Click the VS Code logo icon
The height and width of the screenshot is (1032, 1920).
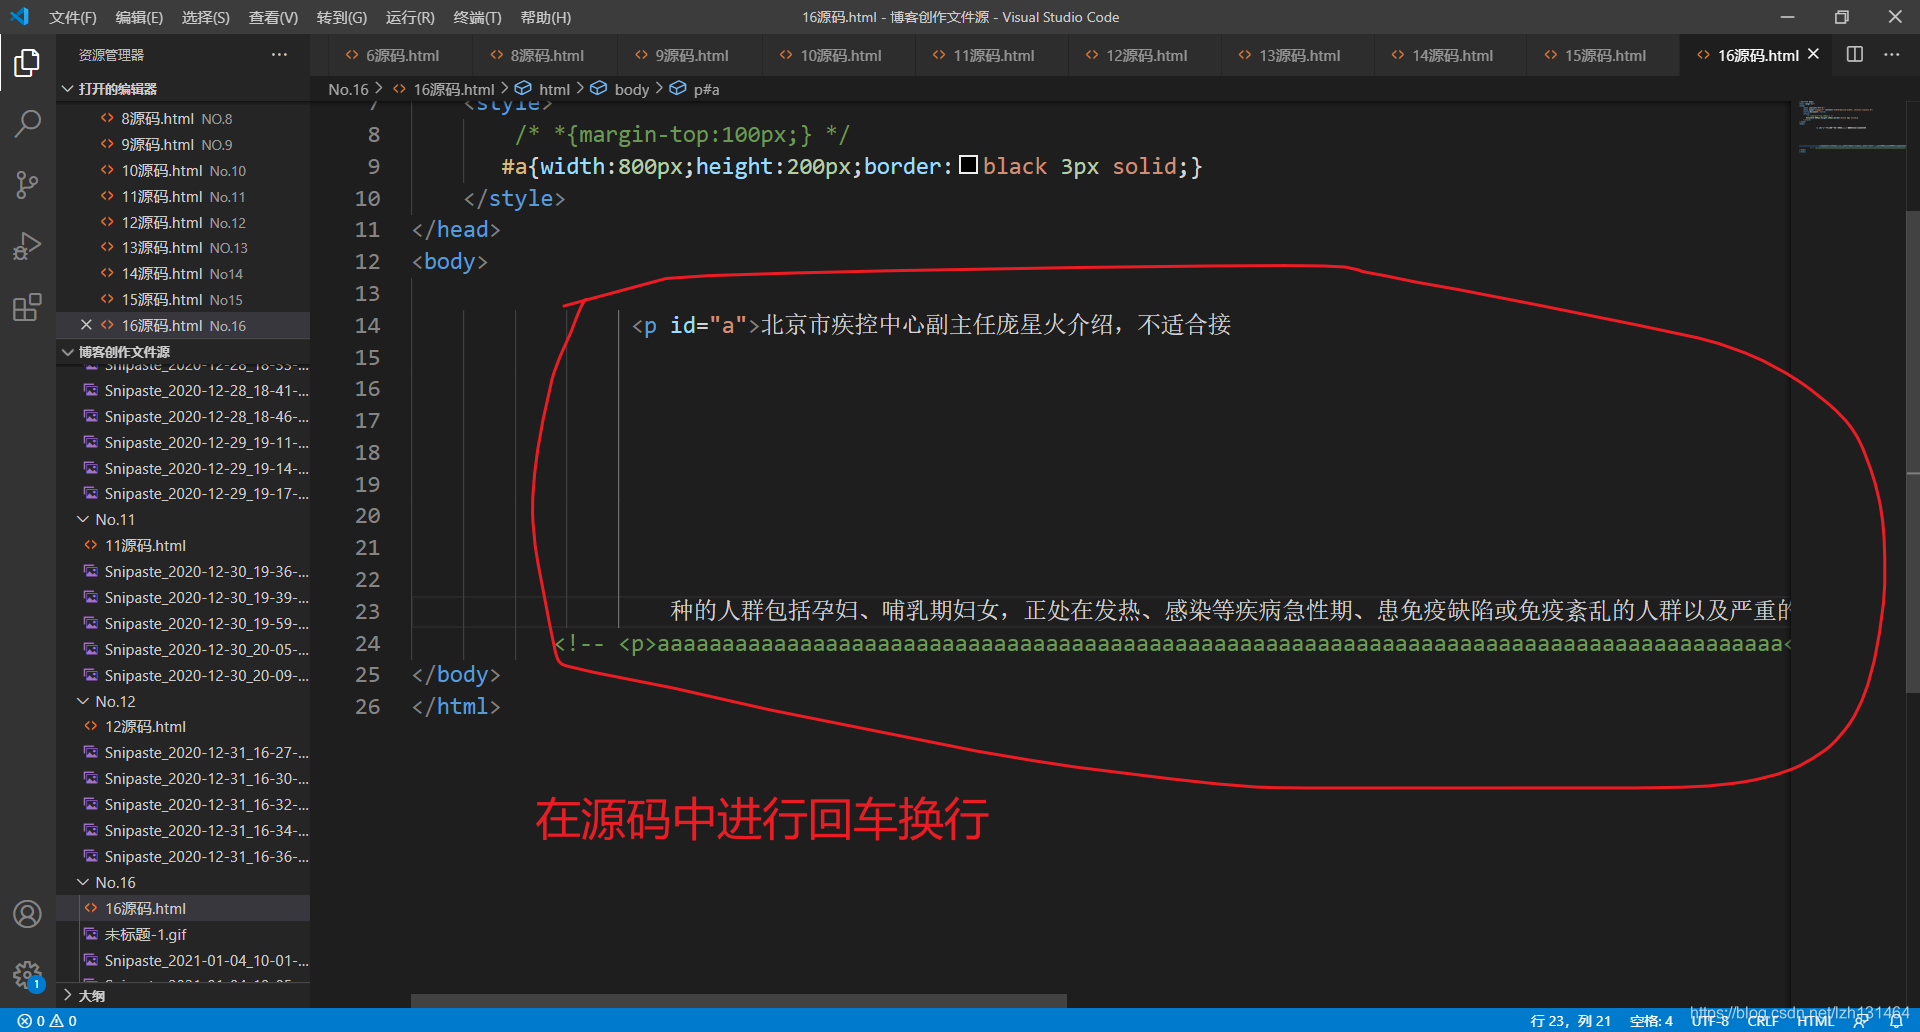click(x=20, y=17)
